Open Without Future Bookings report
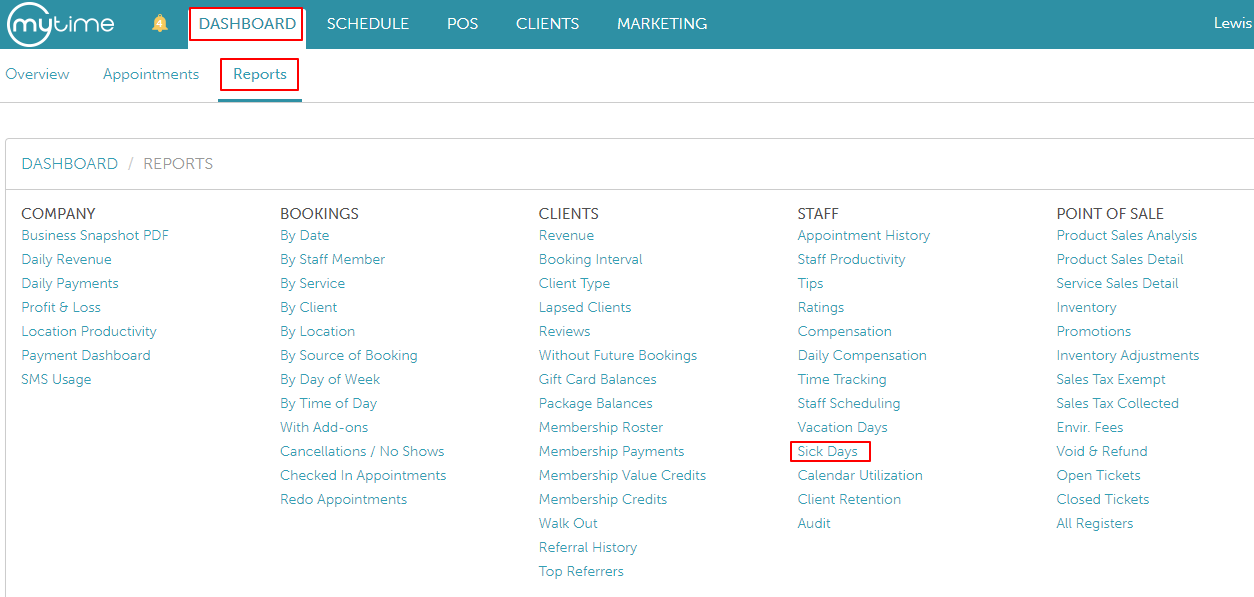The width and height of the screenshot is (1254, 597). [618, 356]
